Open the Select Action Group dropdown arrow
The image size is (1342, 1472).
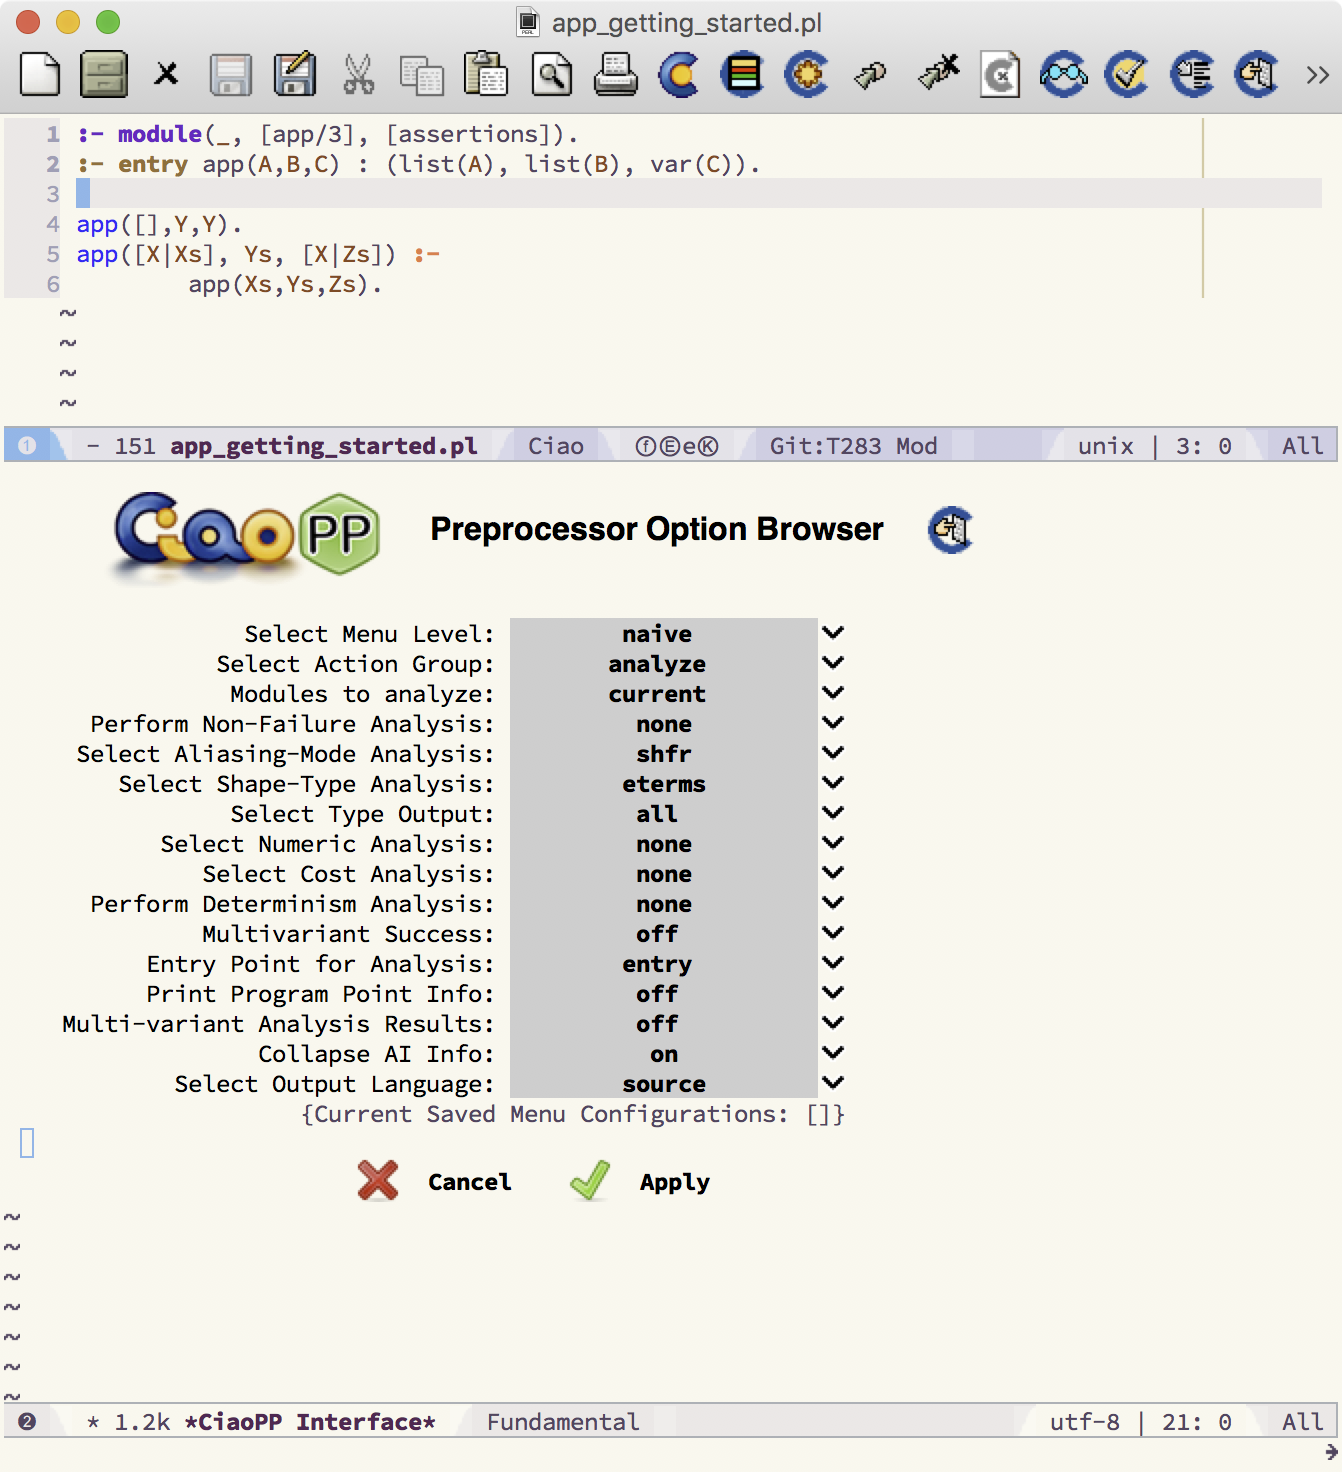(833, 663)
